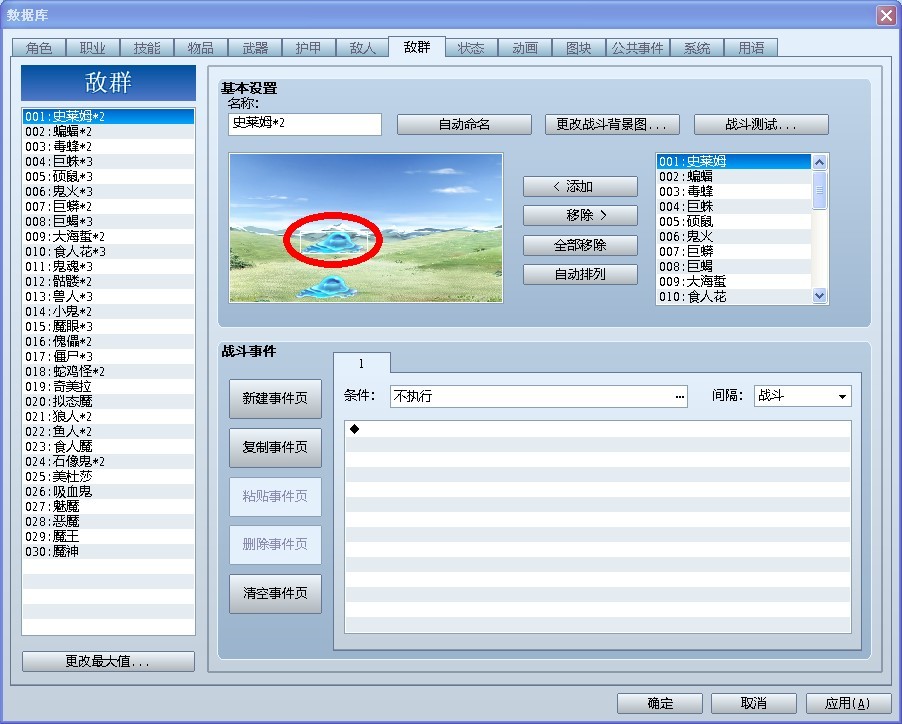Screen dimensions: 902x724
Task: Go to the 系统 tab
Action: click(697, 48)
